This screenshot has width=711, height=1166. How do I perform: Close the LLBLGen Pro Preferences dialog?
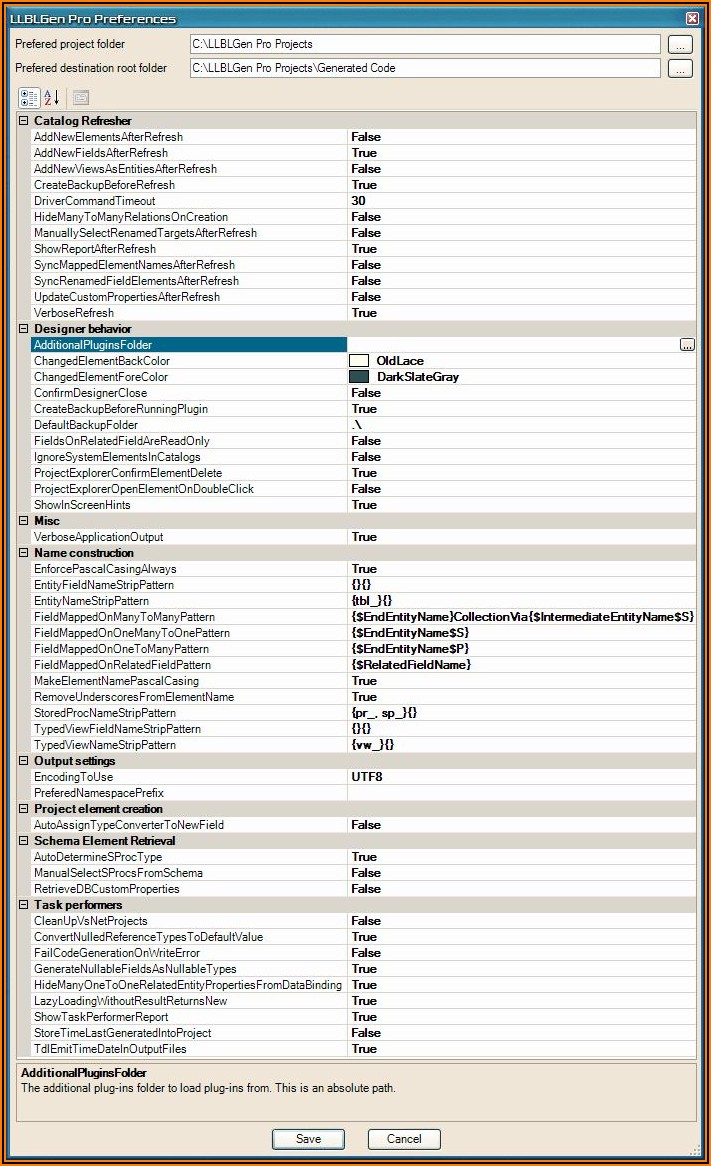[692, 18]
